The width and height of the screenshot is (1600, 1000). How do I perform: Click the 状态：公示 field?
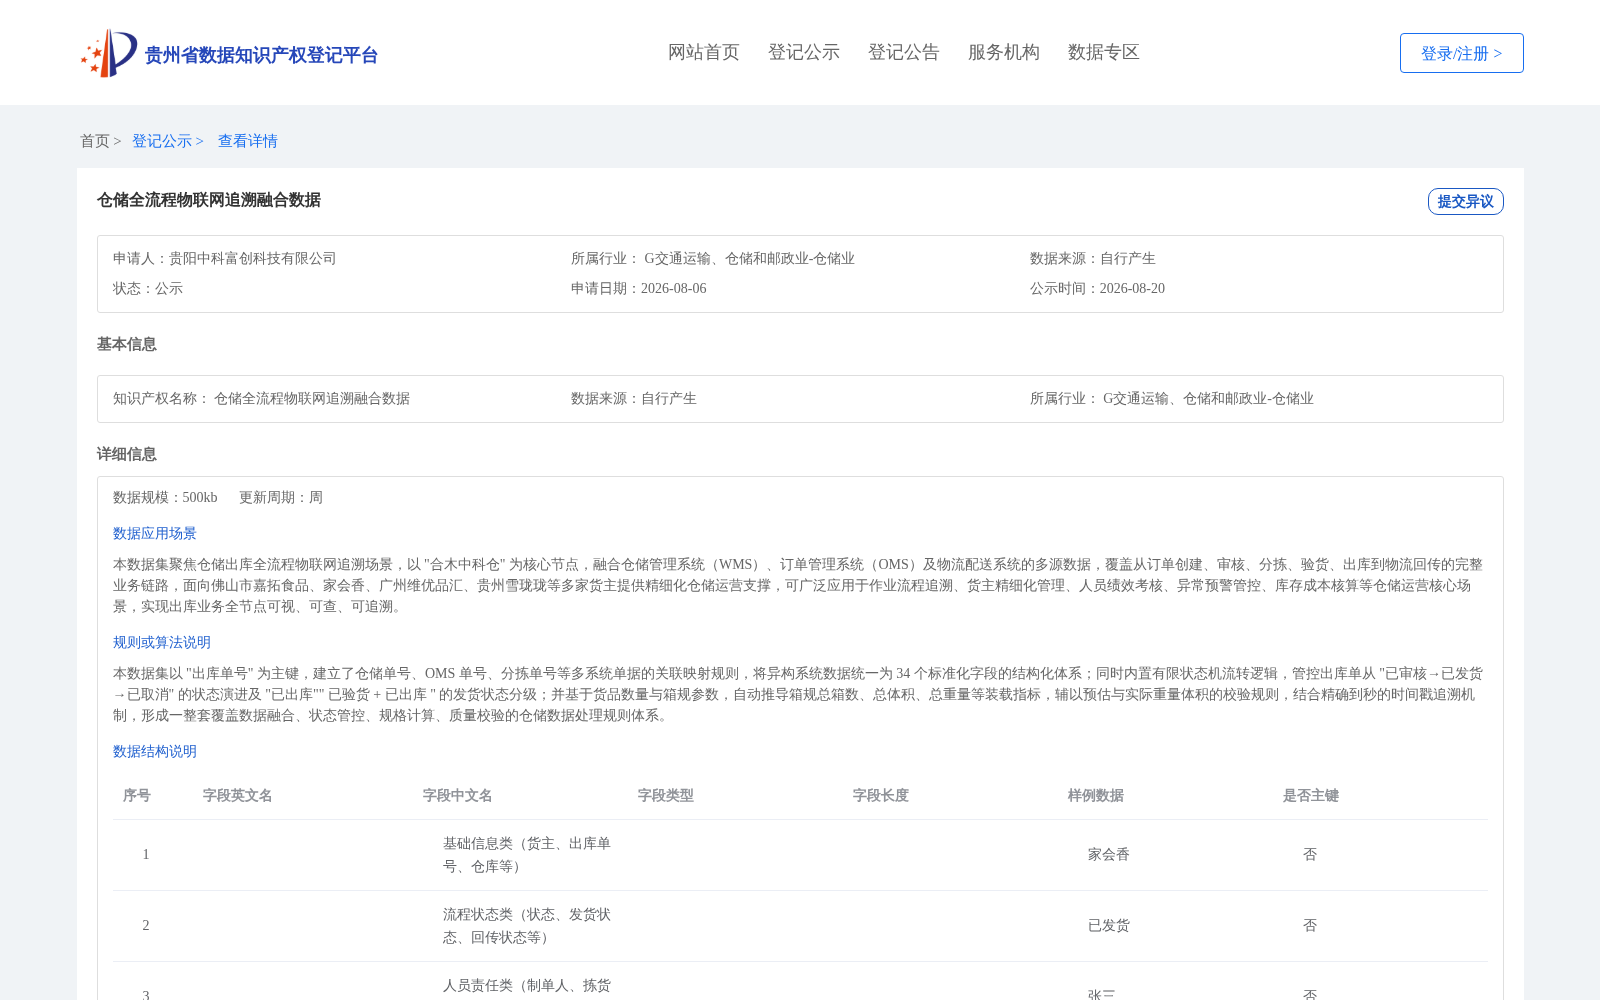pyautogui.click(x=148, y=288)
